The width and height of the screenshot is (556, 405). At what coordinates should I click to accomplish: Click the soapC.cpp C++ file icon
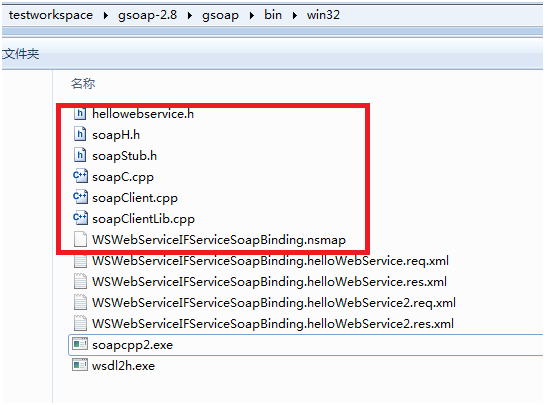click(80, 177)
